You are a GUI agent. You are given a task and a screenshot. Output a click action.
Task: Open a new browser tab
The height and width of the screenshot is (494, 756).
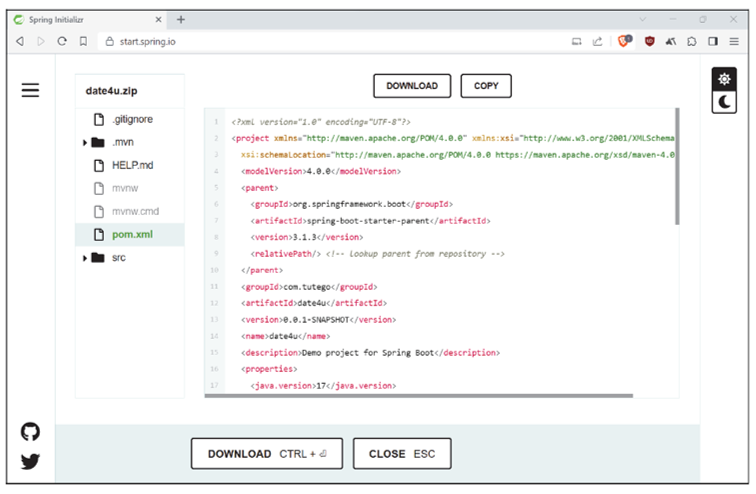tap(181, 19)
